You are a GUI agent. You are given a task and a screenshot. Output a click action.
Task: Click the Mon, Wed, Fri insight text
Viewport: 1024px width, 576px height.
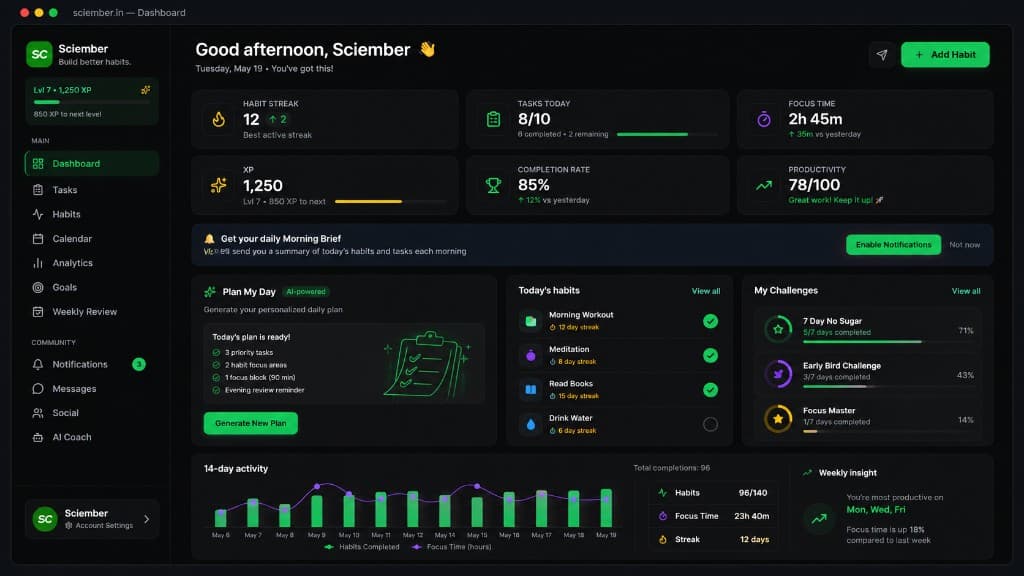click(876, 509)
